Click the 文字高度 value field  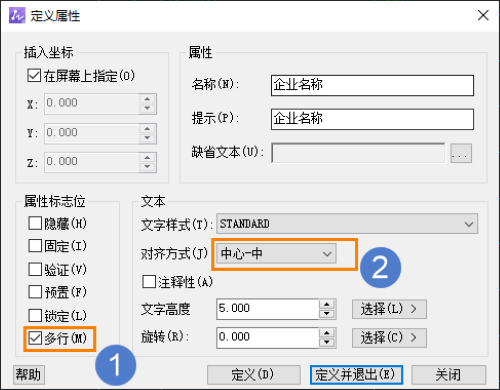pyautogui.click(x=268, y=309)
